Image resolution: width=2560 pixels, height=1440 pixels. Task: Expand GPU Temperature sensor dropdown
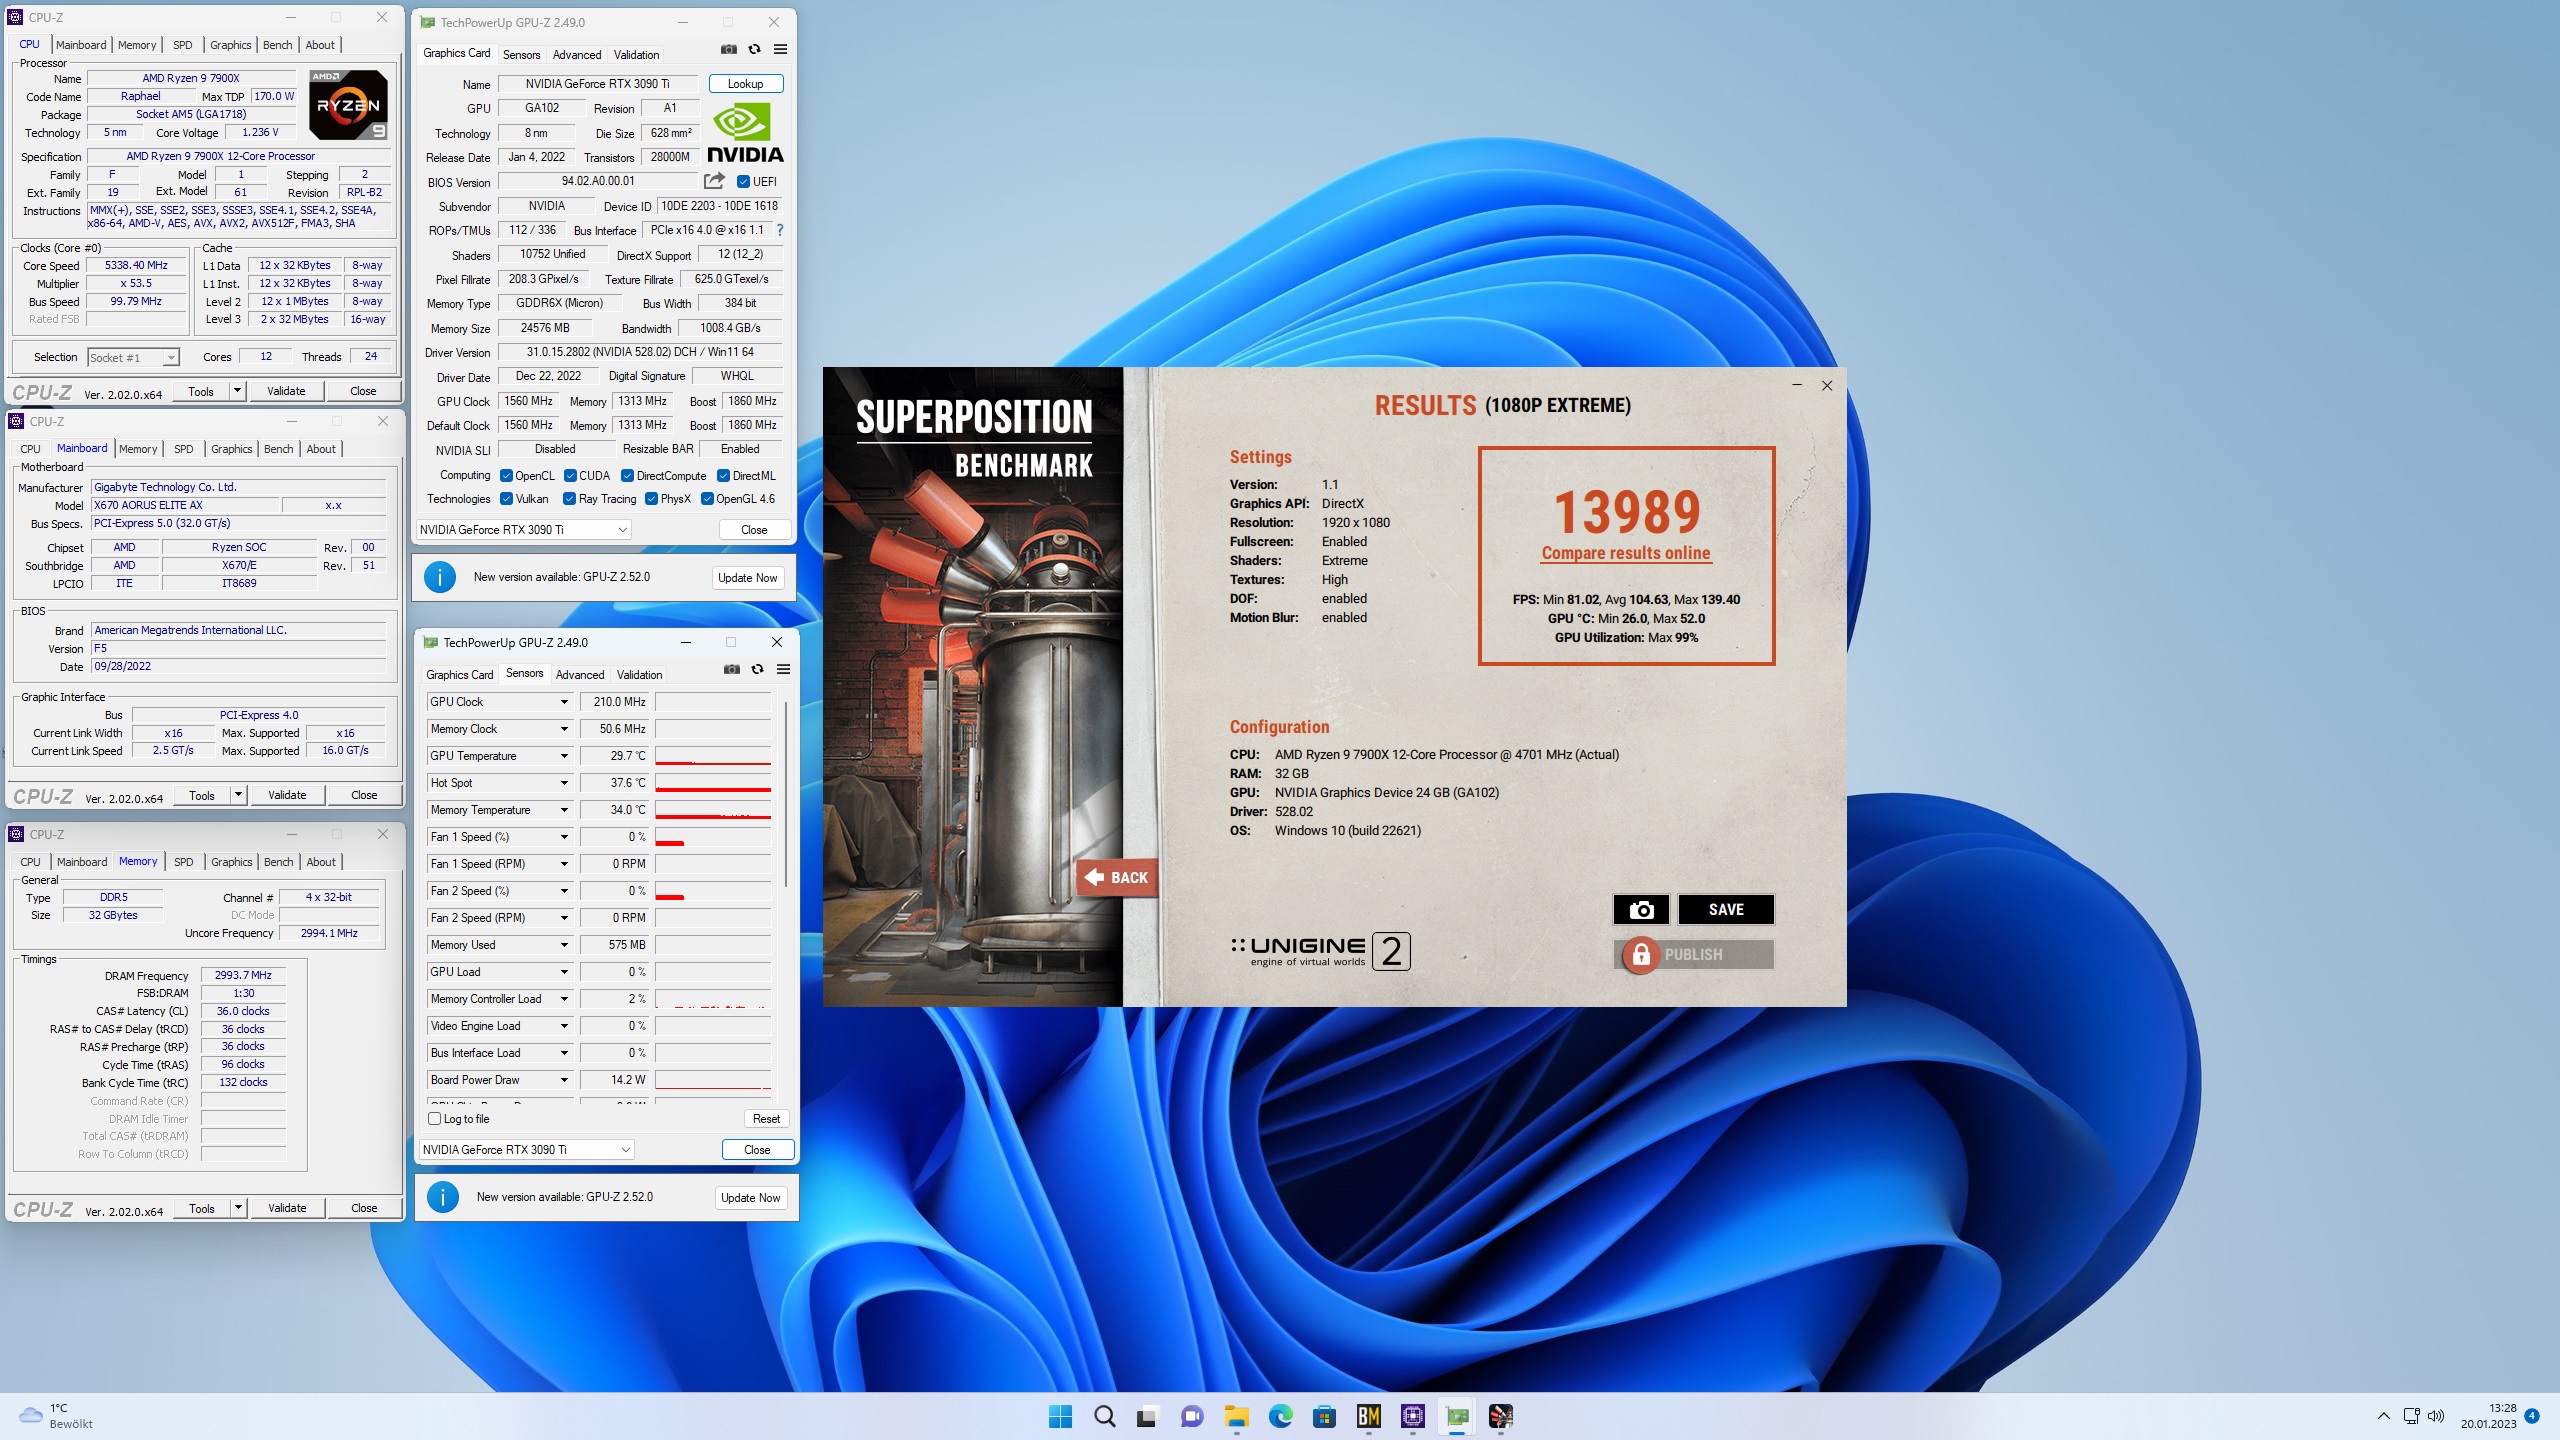click(564, 756)
